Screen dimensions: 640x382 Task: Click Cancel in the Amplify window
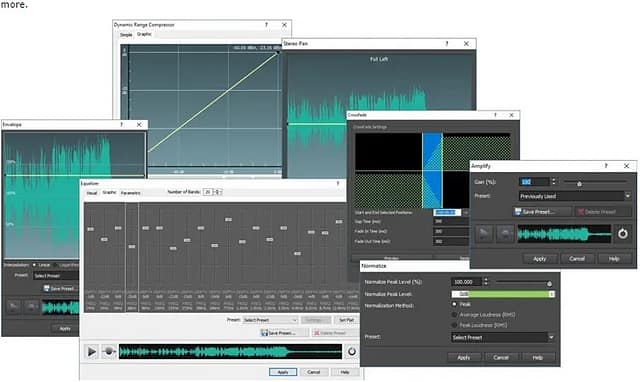[577, 259]
